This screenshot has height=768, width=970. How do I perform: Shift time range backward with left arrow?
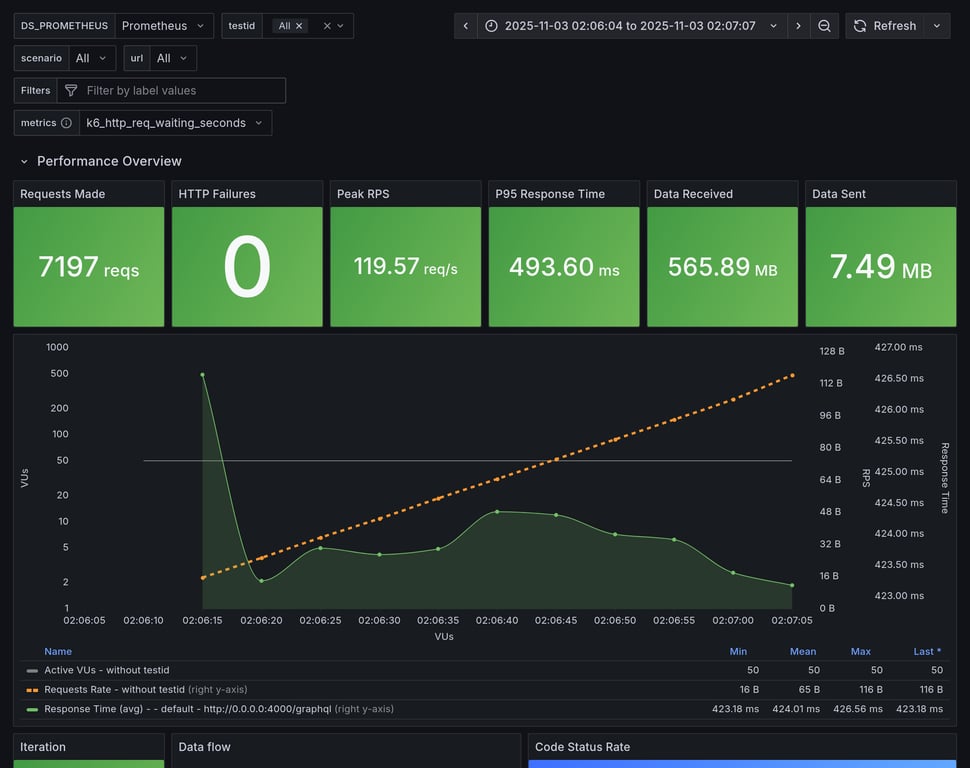[465, 26]
